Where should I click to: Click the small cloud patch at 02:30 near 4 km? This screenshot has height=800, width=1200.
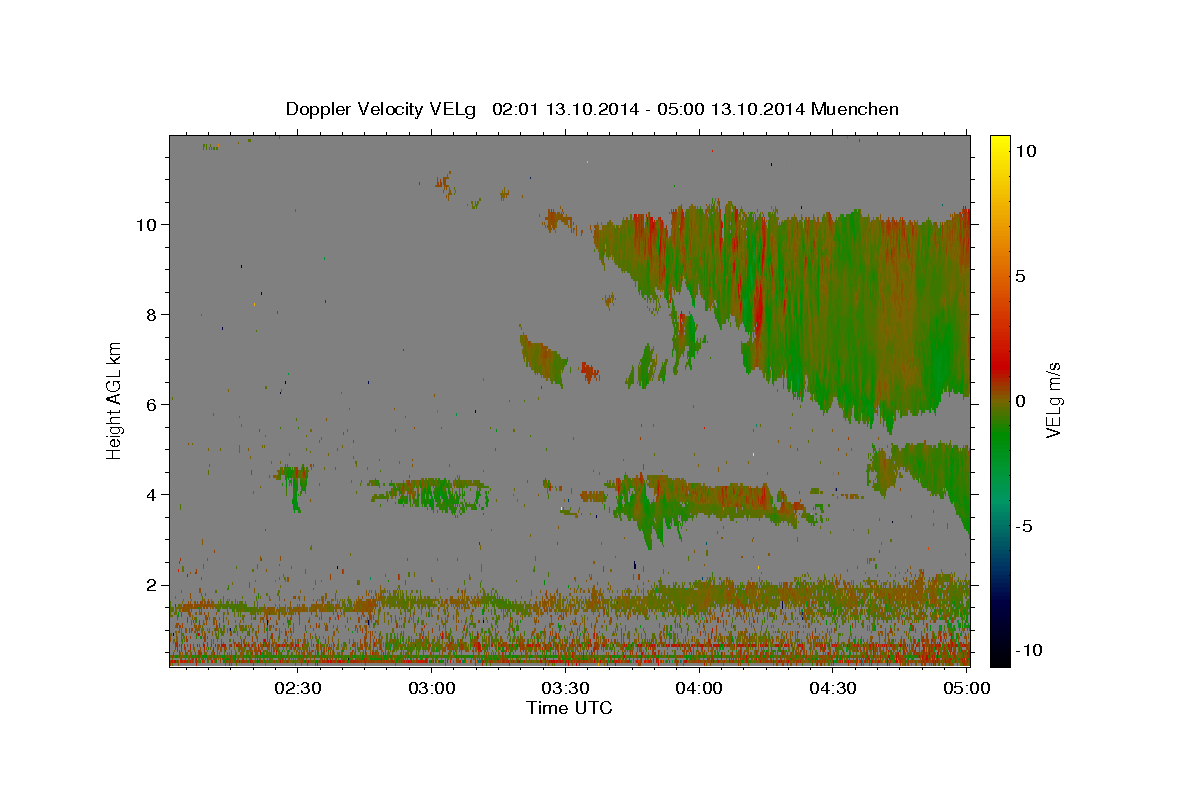294,487
